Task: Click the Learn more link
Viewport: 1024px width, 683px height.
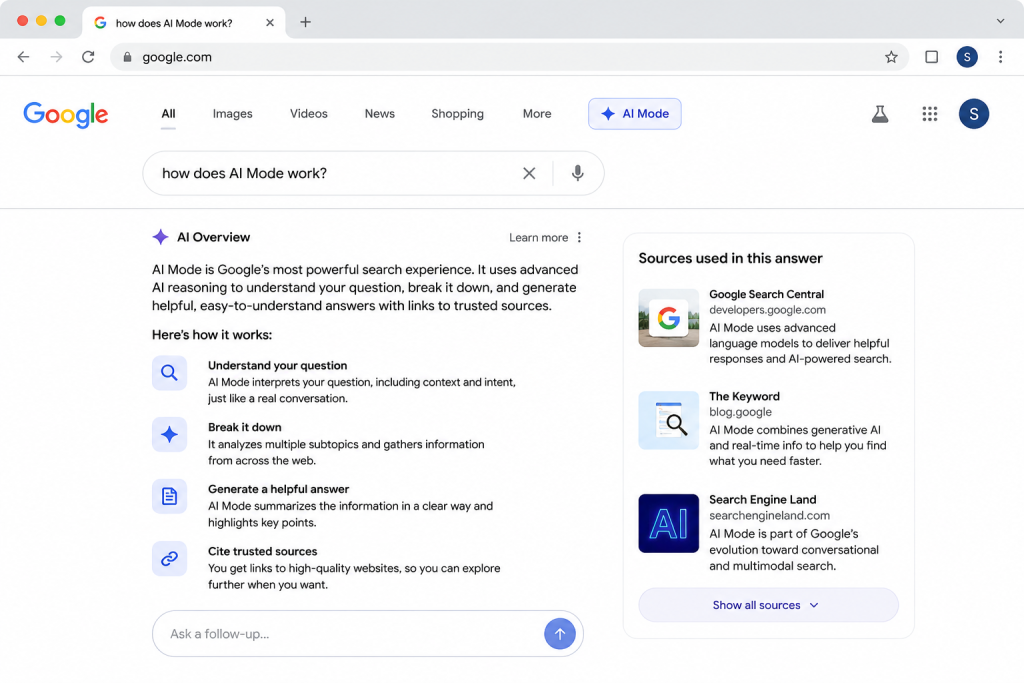Action: (x=538, y=238)
